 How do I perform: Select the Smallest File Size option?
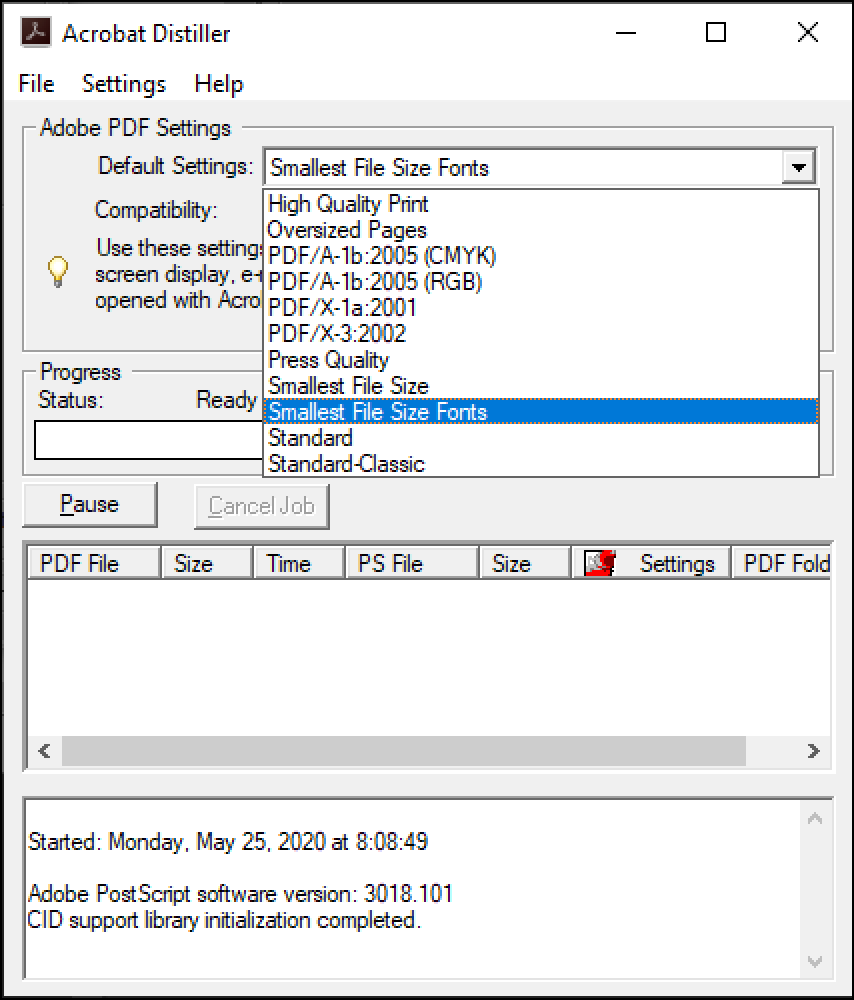tap(541, 386)
